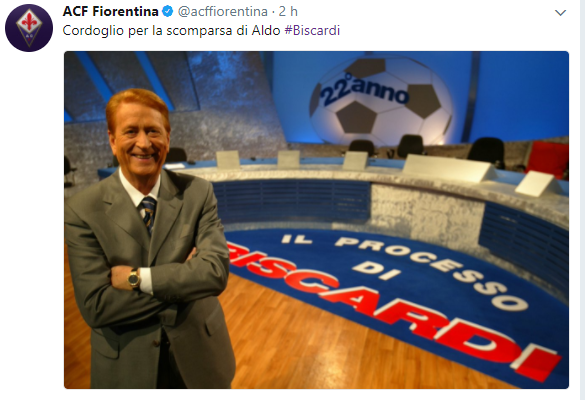Image resolution: width=585 pixels, height=400 pixels.
Task: Click the man's striped tie in photo
Action: pos(148,214)
